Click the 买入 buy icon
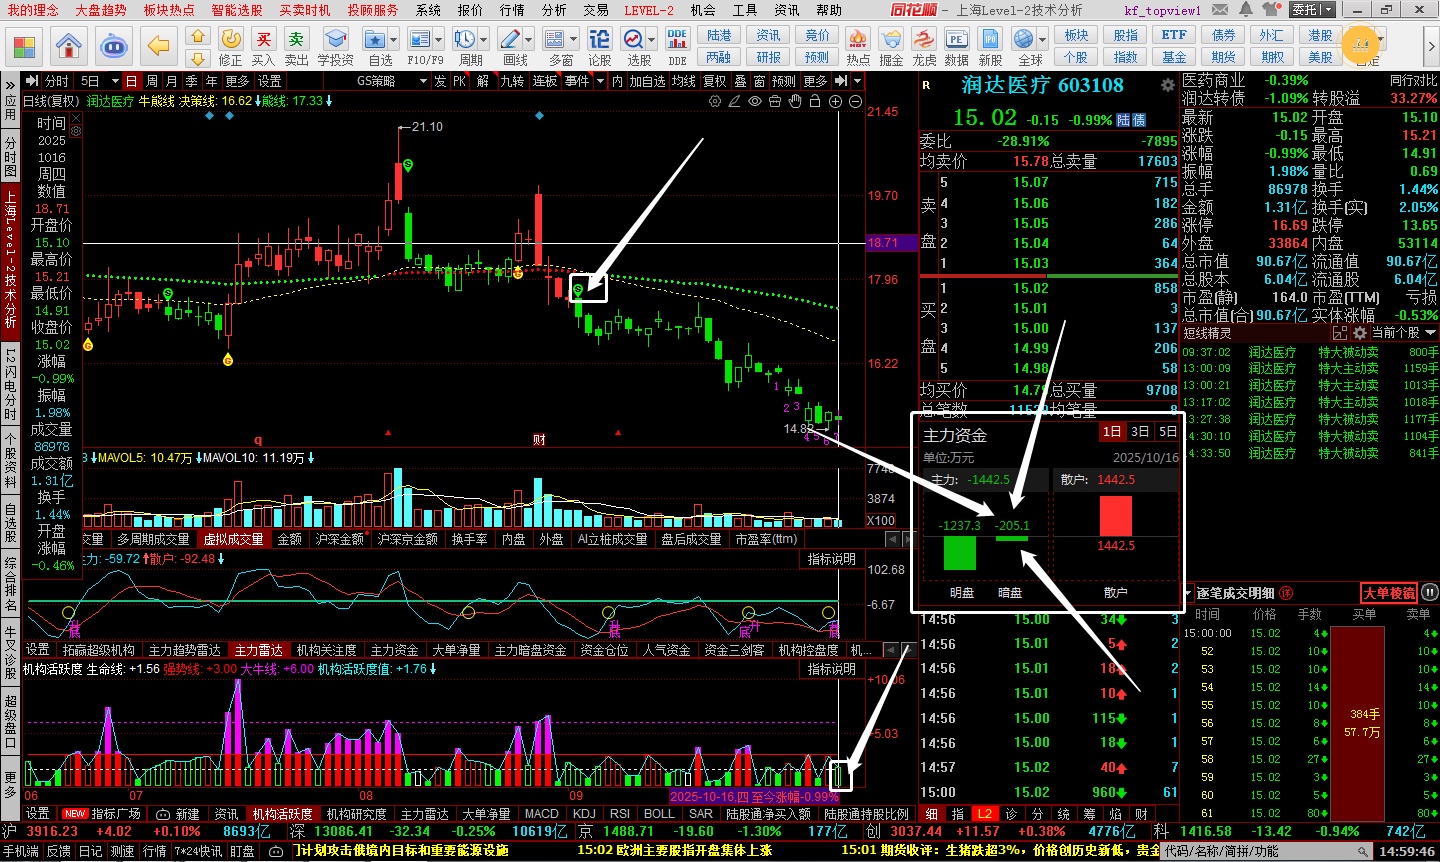Screen dimensions: 1440x862 click(x=264, y=46)
